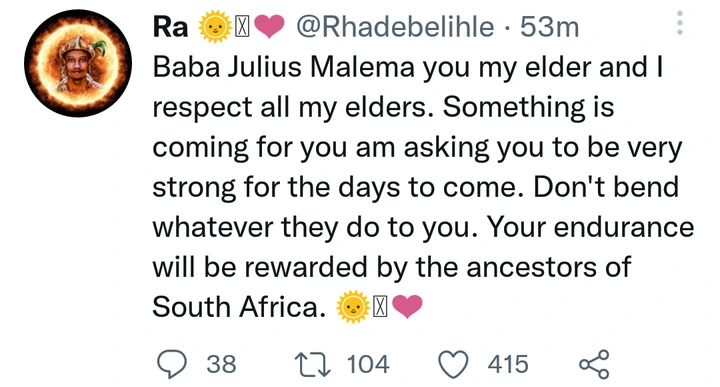Open Ra's sun-ring profile picture
Screen dimensions: 720x387
(78, 63)
